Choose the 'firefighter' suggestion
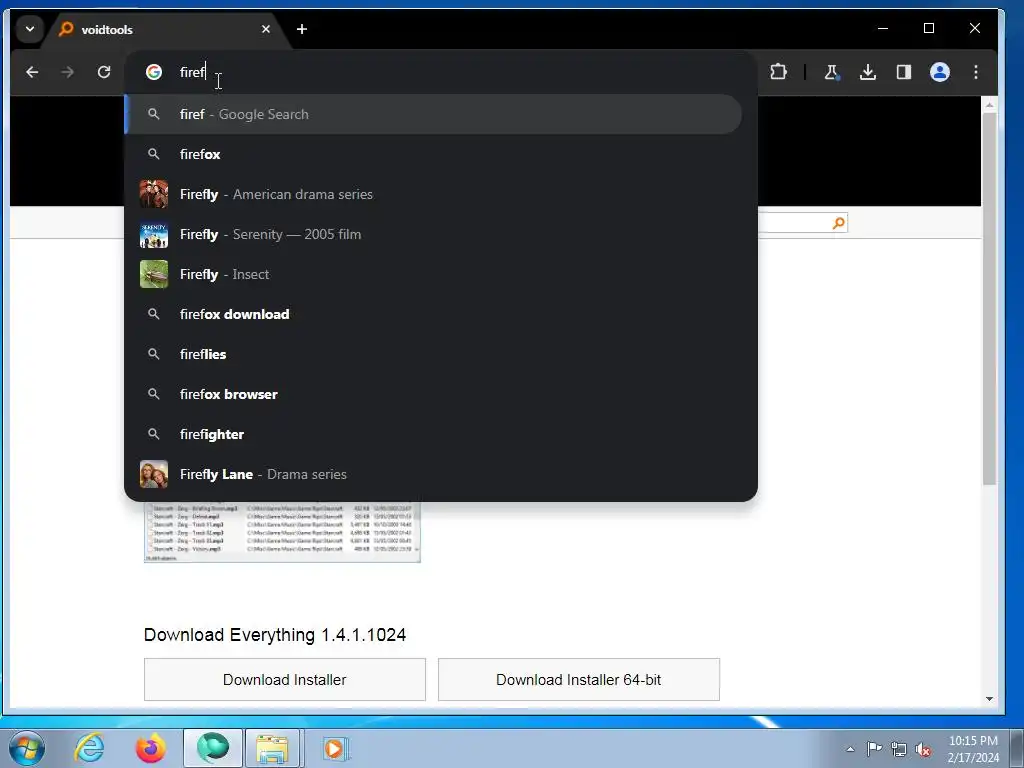This screenshot has width=1024, height=768. coord(434,434)
